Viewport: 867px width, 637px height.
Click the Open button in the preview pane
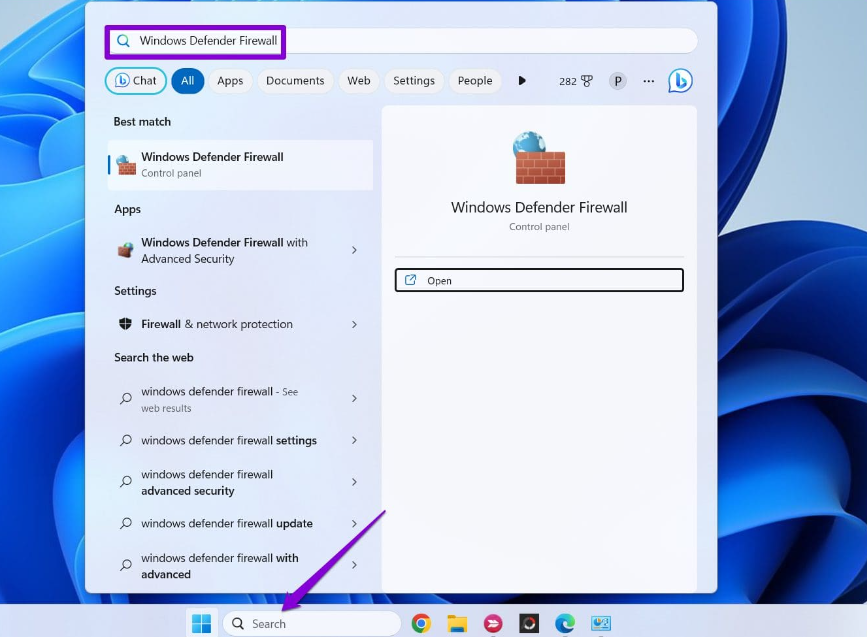(539, 280)
